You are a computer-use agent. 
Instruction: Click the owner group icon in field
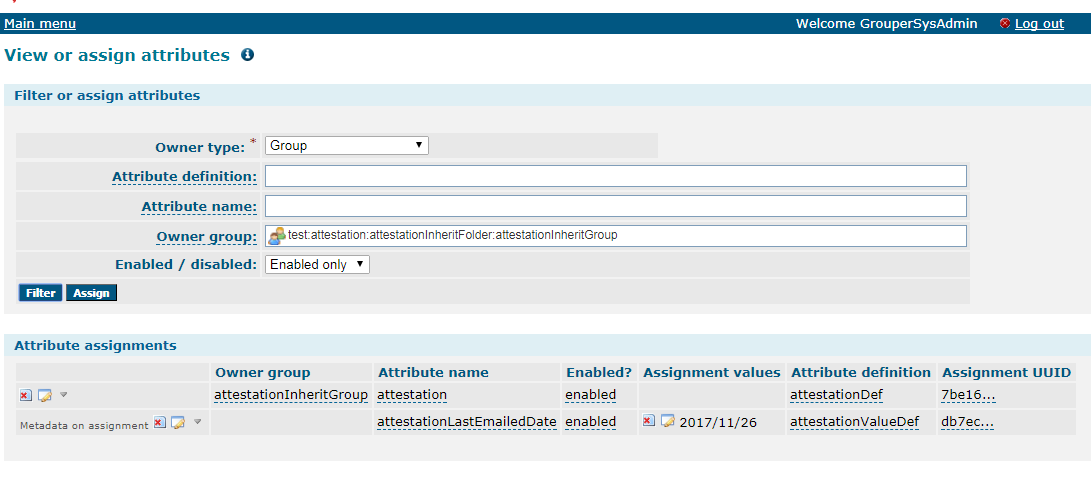point(277,236)
